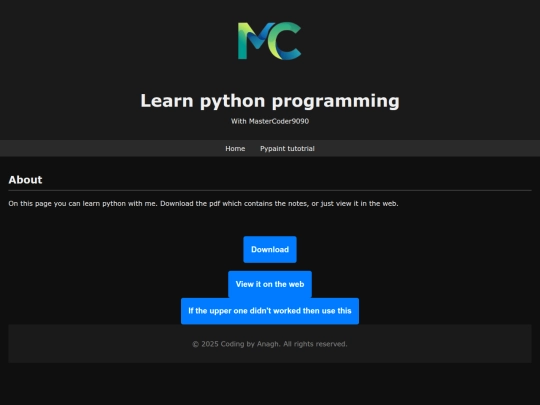
Task: Use the 'If the upper one didn't worked' button
Action: coord(270,311)
